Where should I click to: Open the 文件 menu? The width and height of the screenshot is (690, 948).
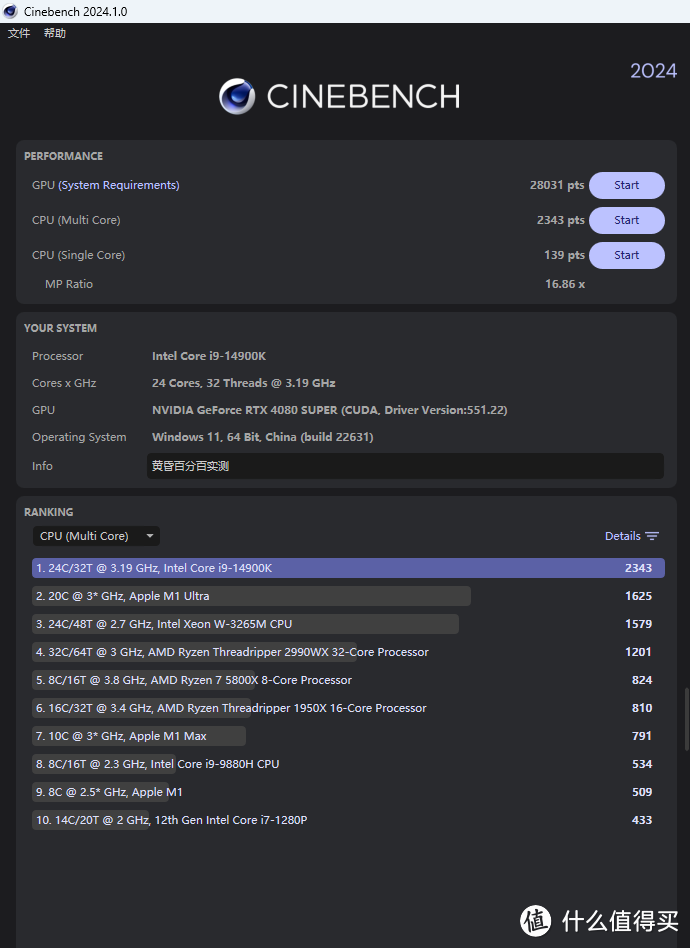(x=19, y=33)
